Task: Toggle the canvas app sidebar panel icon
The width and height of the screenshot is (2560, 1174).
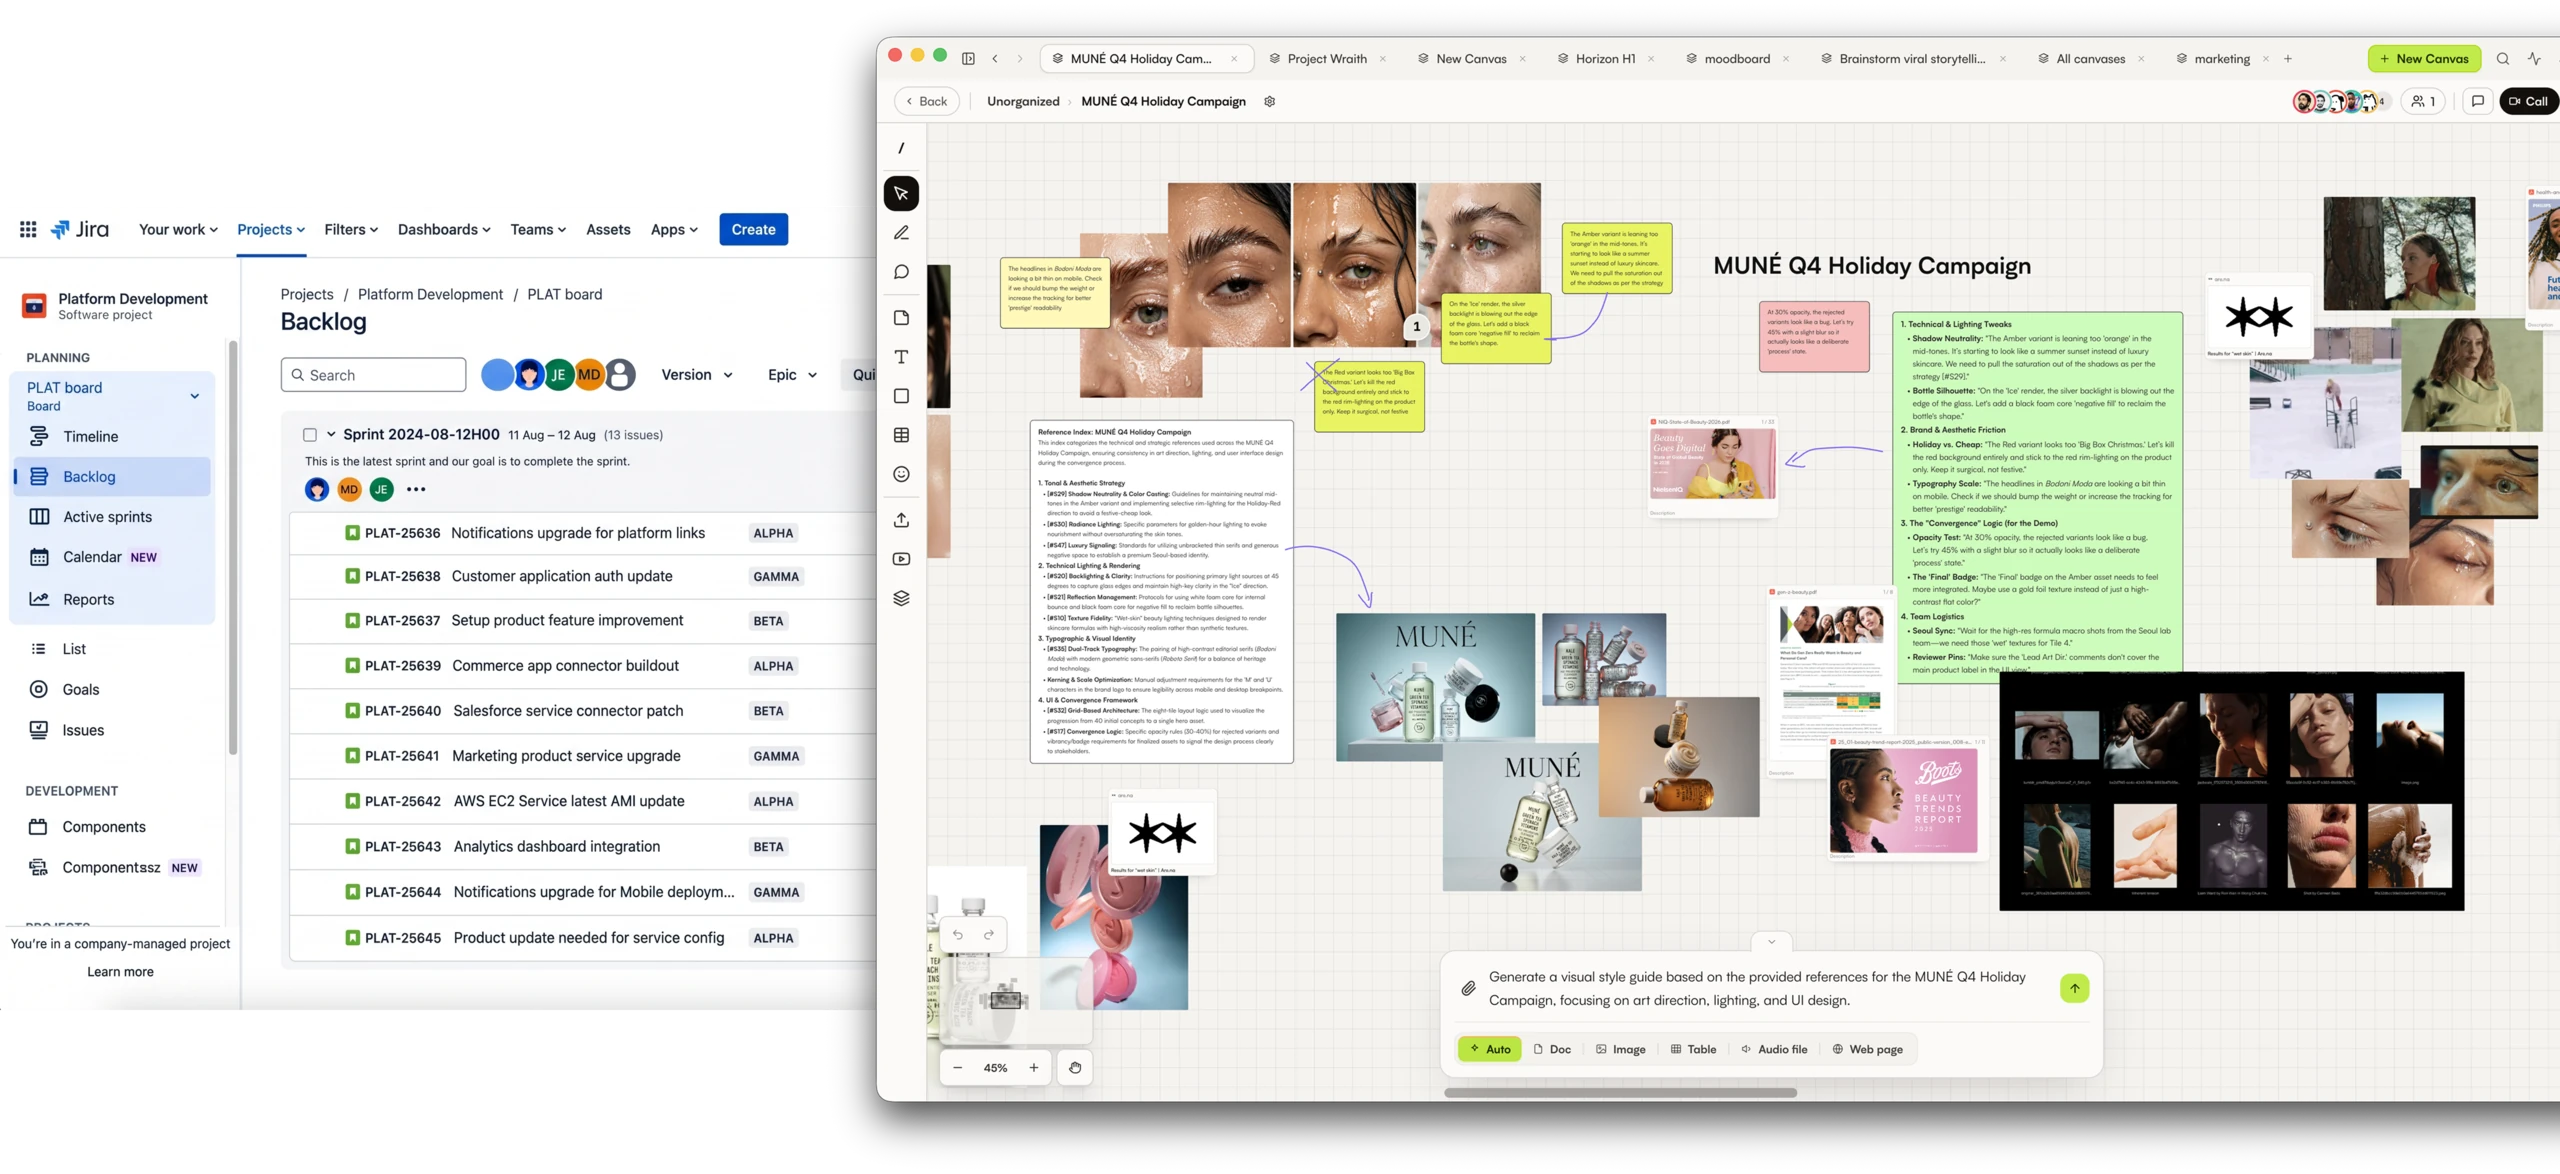Action: pos(968,59)
